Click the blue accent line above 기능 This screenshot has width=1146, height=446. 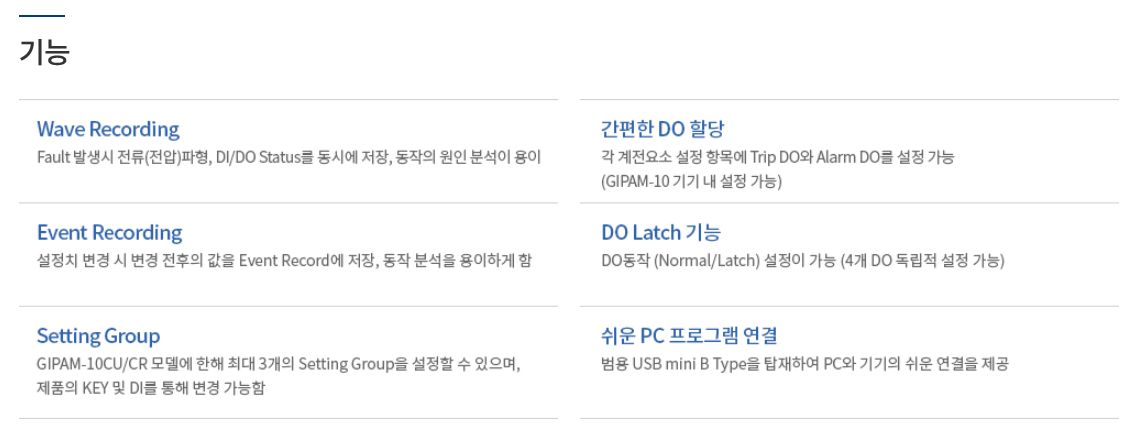coord(42,16)
